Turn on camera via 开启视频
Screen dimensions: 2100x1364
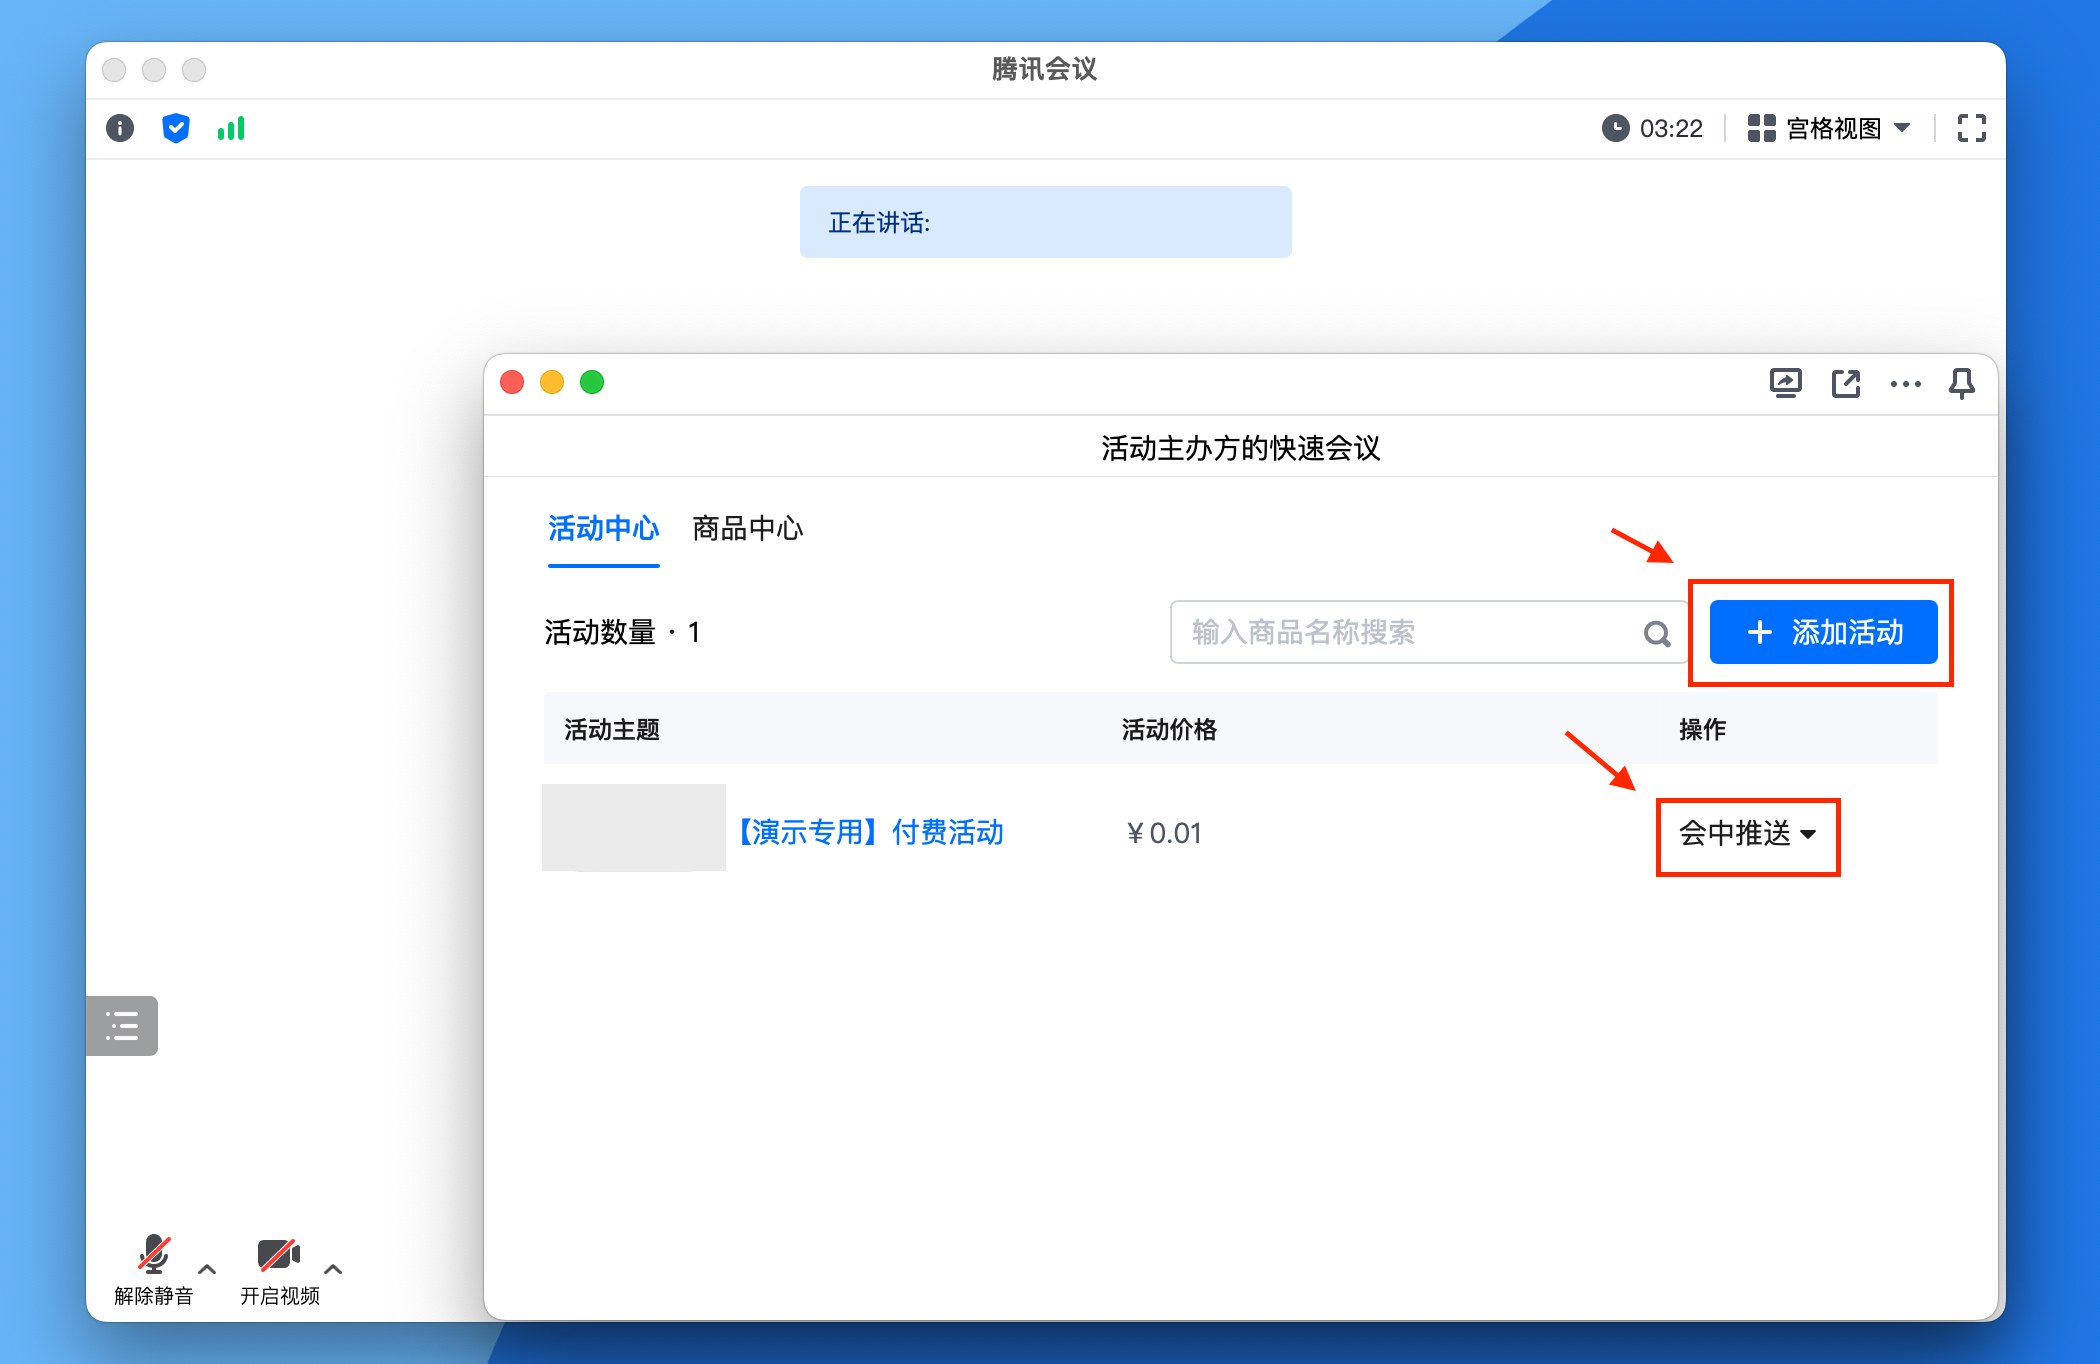[x=280, y=1270]
